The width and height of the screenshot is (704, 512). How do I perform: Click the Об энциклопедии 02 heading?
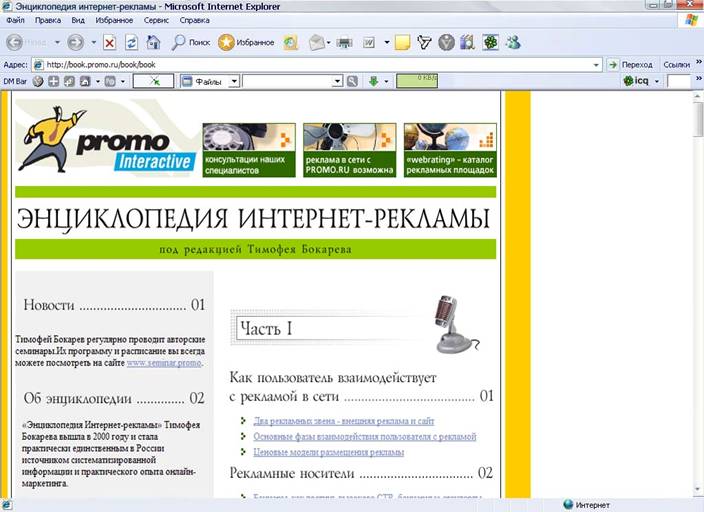click(114, 398)
